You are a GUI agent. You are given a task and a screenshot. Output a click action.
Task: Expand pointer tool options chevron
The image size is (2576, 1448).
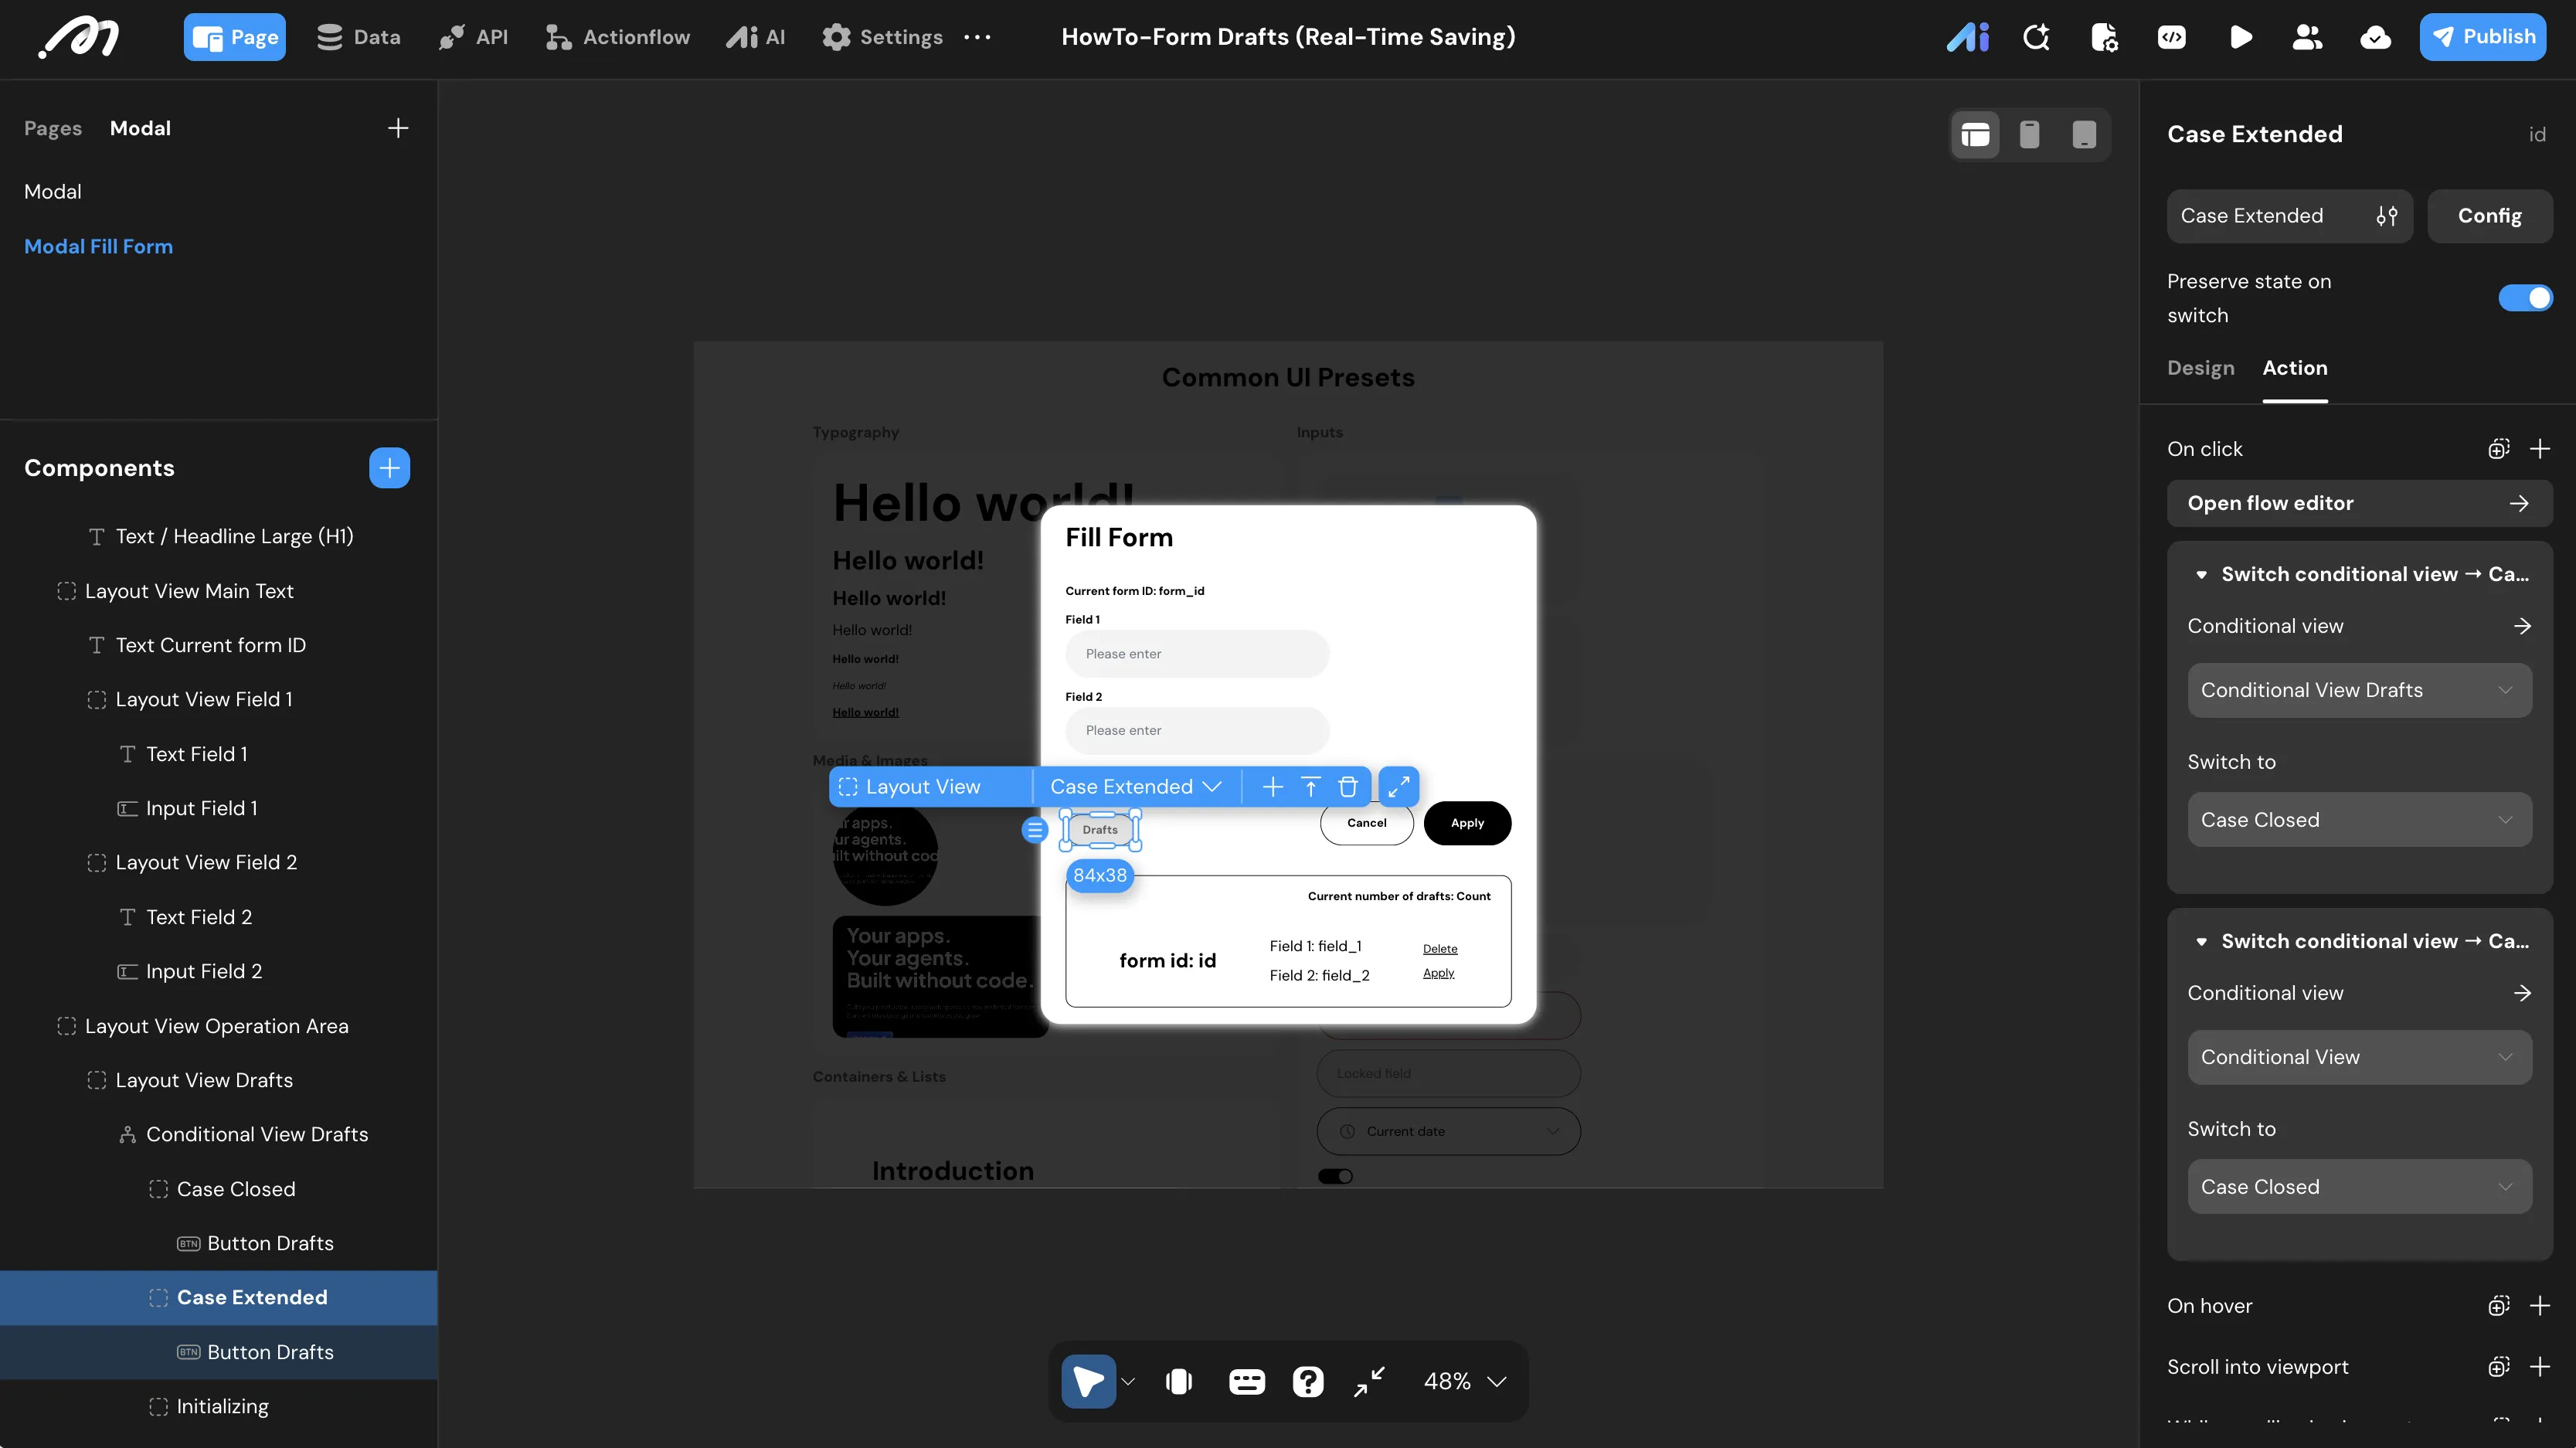pos(1128,1381)
